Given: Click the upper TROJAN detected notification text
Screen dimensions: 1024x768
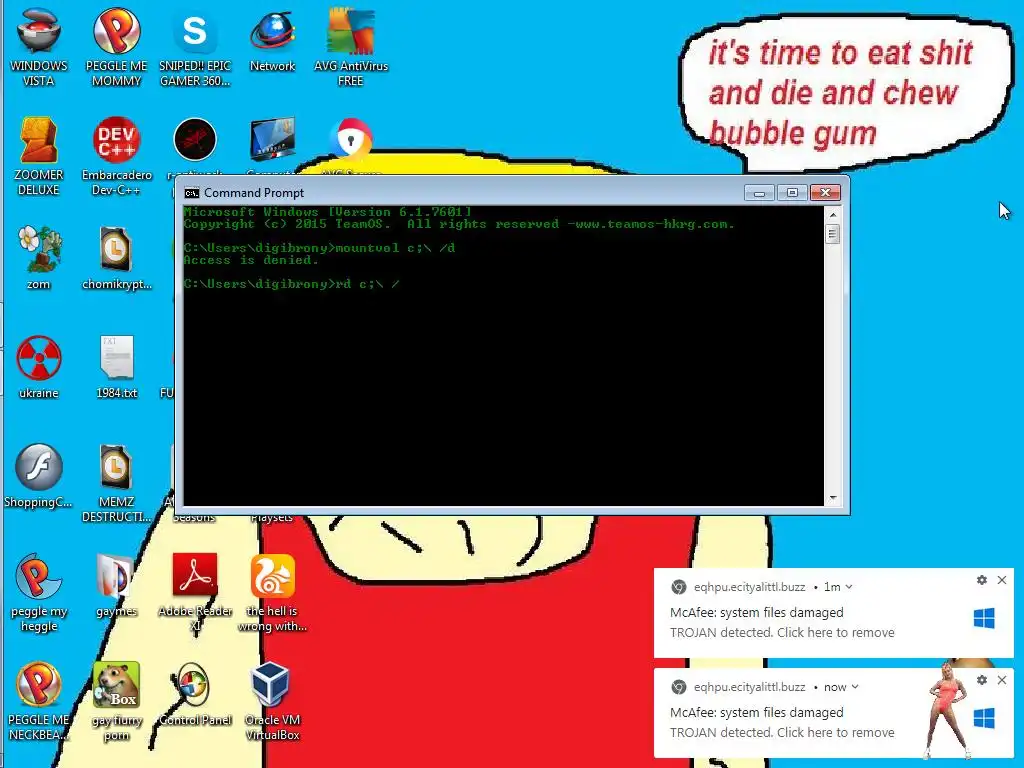Looking at the screenshot, I should 782,632.
